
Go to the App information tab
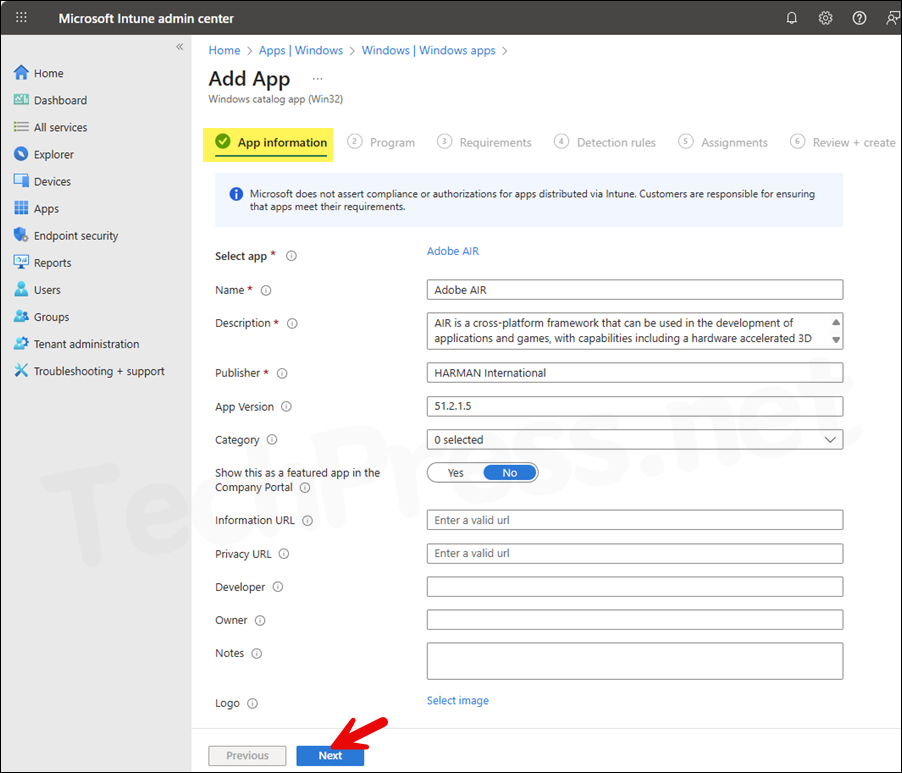point(270,142)
